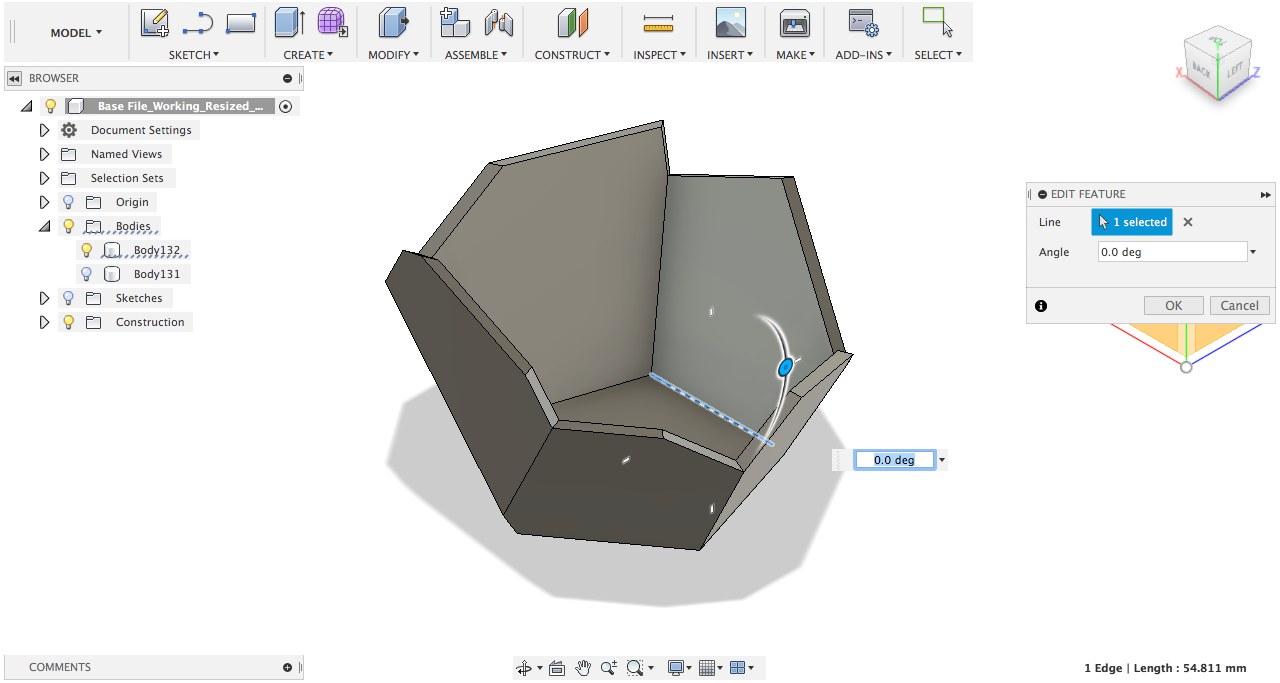Click OK in Edit Feature dialog
The image size is (1280, 683).
click(x=1174, y=306)
